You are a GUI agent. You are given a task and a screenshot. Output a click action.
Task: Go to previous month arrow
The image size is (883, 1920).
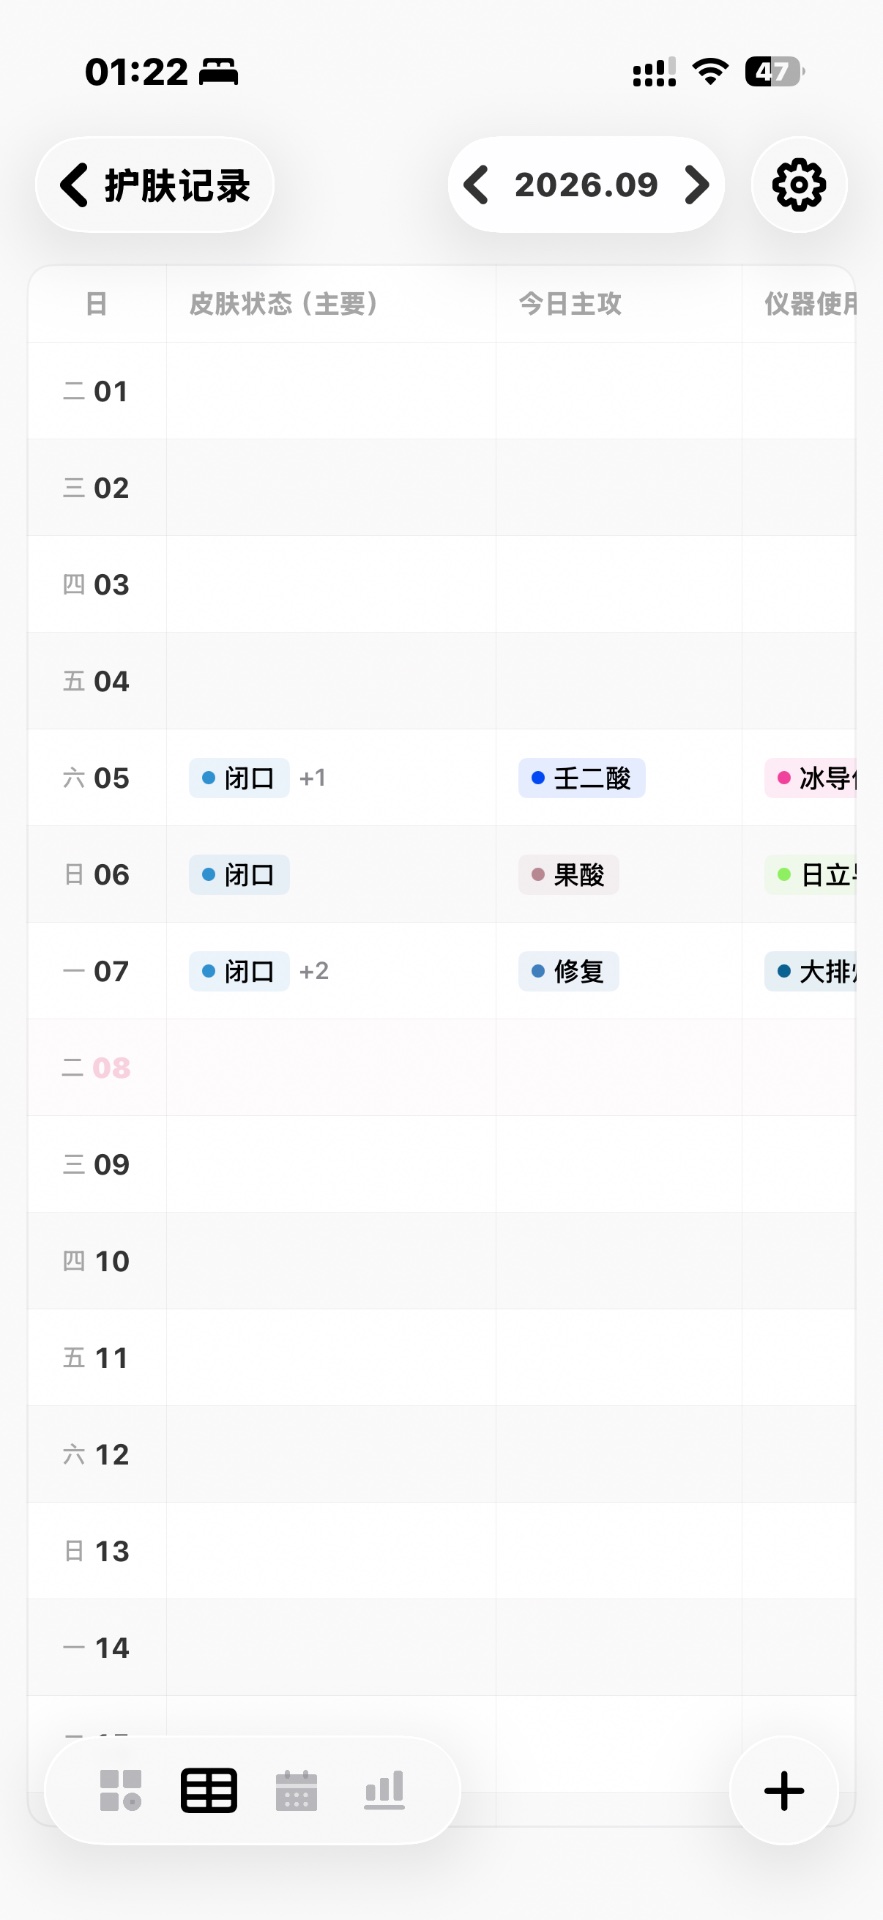[477, 185]
